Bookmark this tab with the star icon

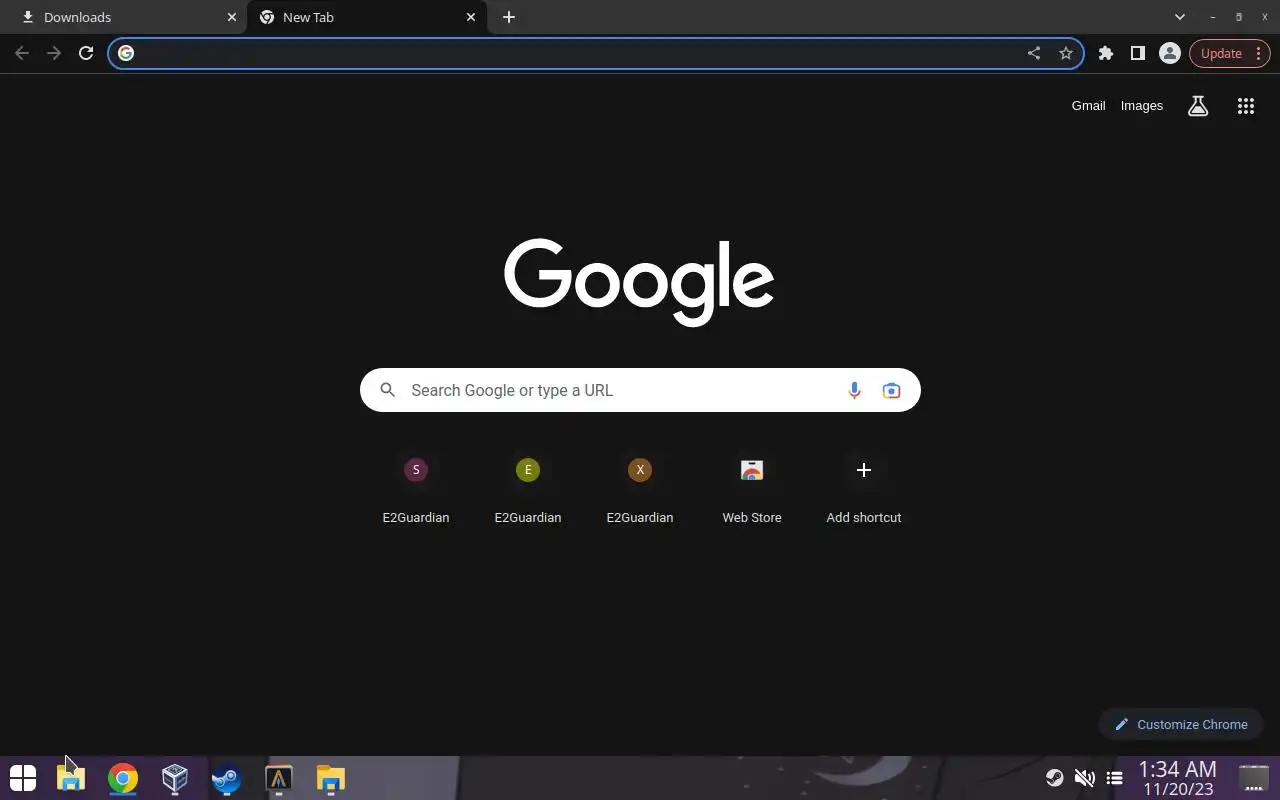coord(1066,53)
